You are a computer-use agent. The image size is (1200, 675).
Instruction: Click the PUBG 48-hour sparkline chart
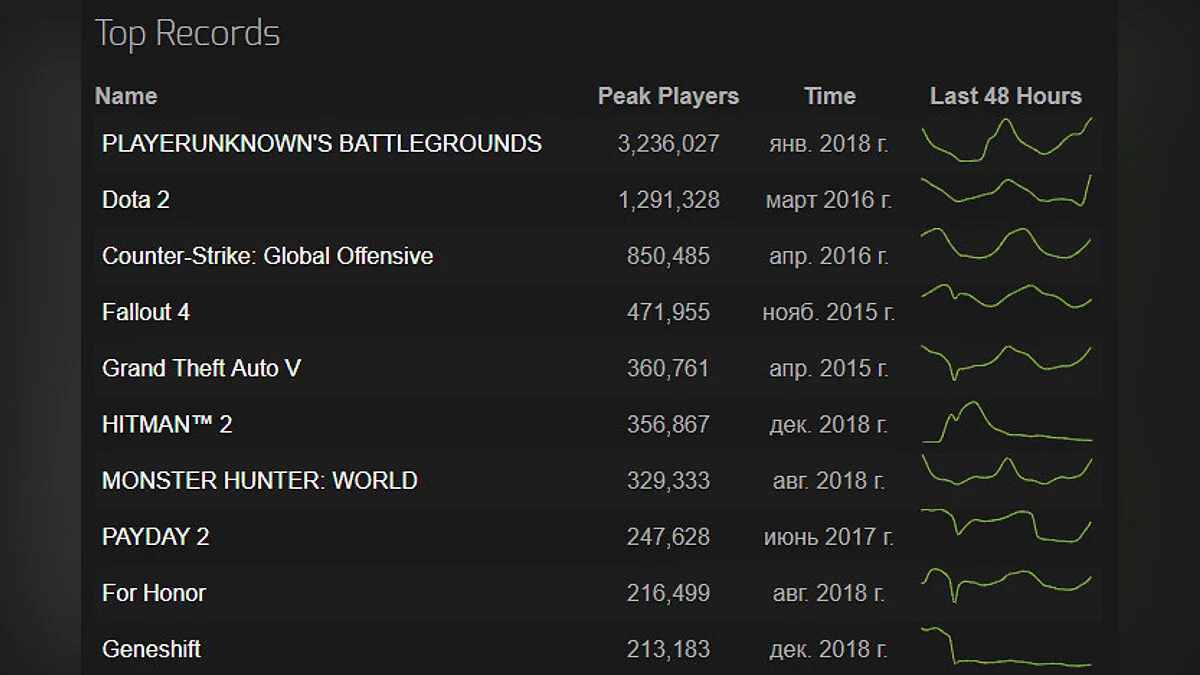(x=1006, y=140)
